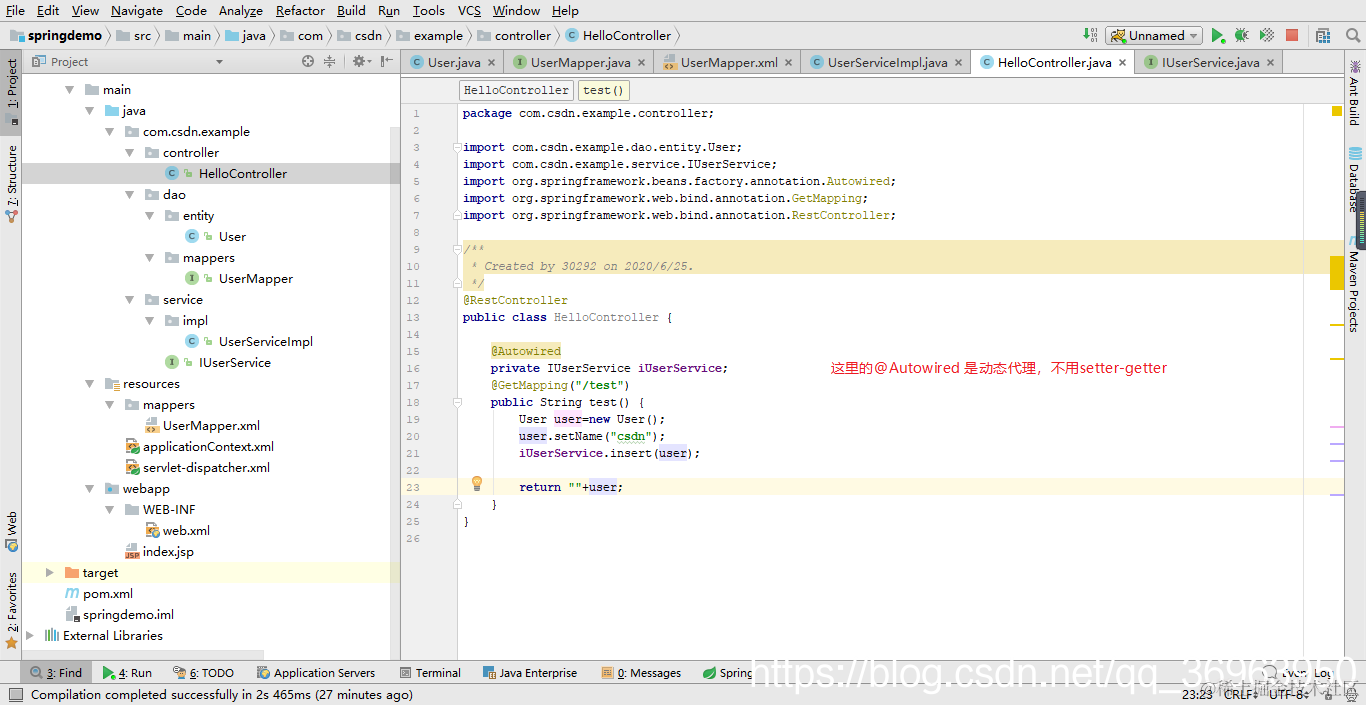Click the lightbulb quick-fix icon on line 23
Screen dimensions: 1366x705
tap(477, 484)
